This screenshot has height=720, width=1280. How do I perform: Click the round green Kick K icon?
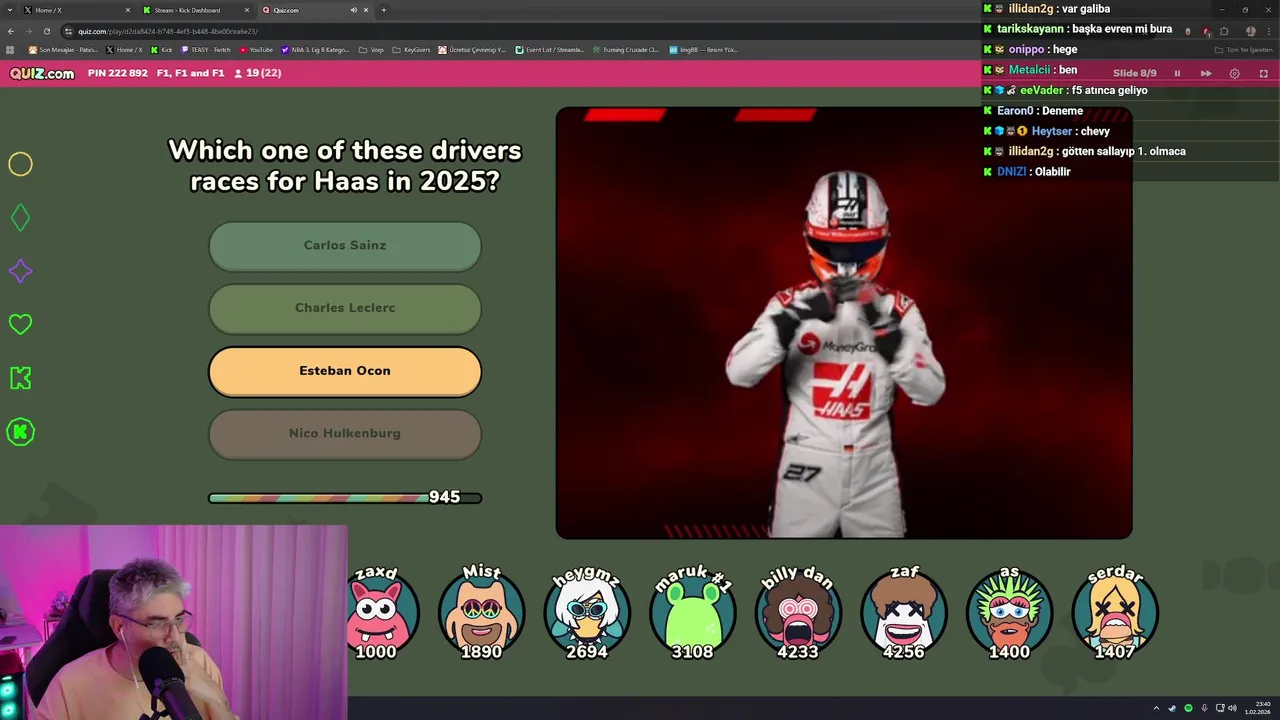20,432
